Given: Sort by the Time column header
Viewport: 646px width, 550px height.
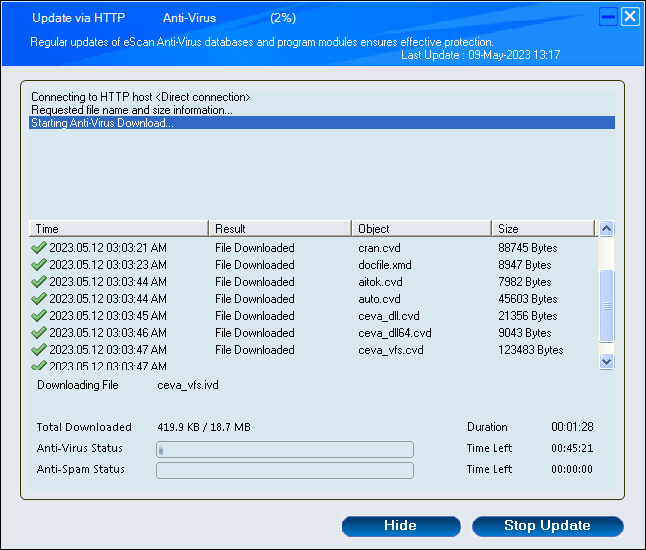Looking at the screenshot, I should coord(119,229).
